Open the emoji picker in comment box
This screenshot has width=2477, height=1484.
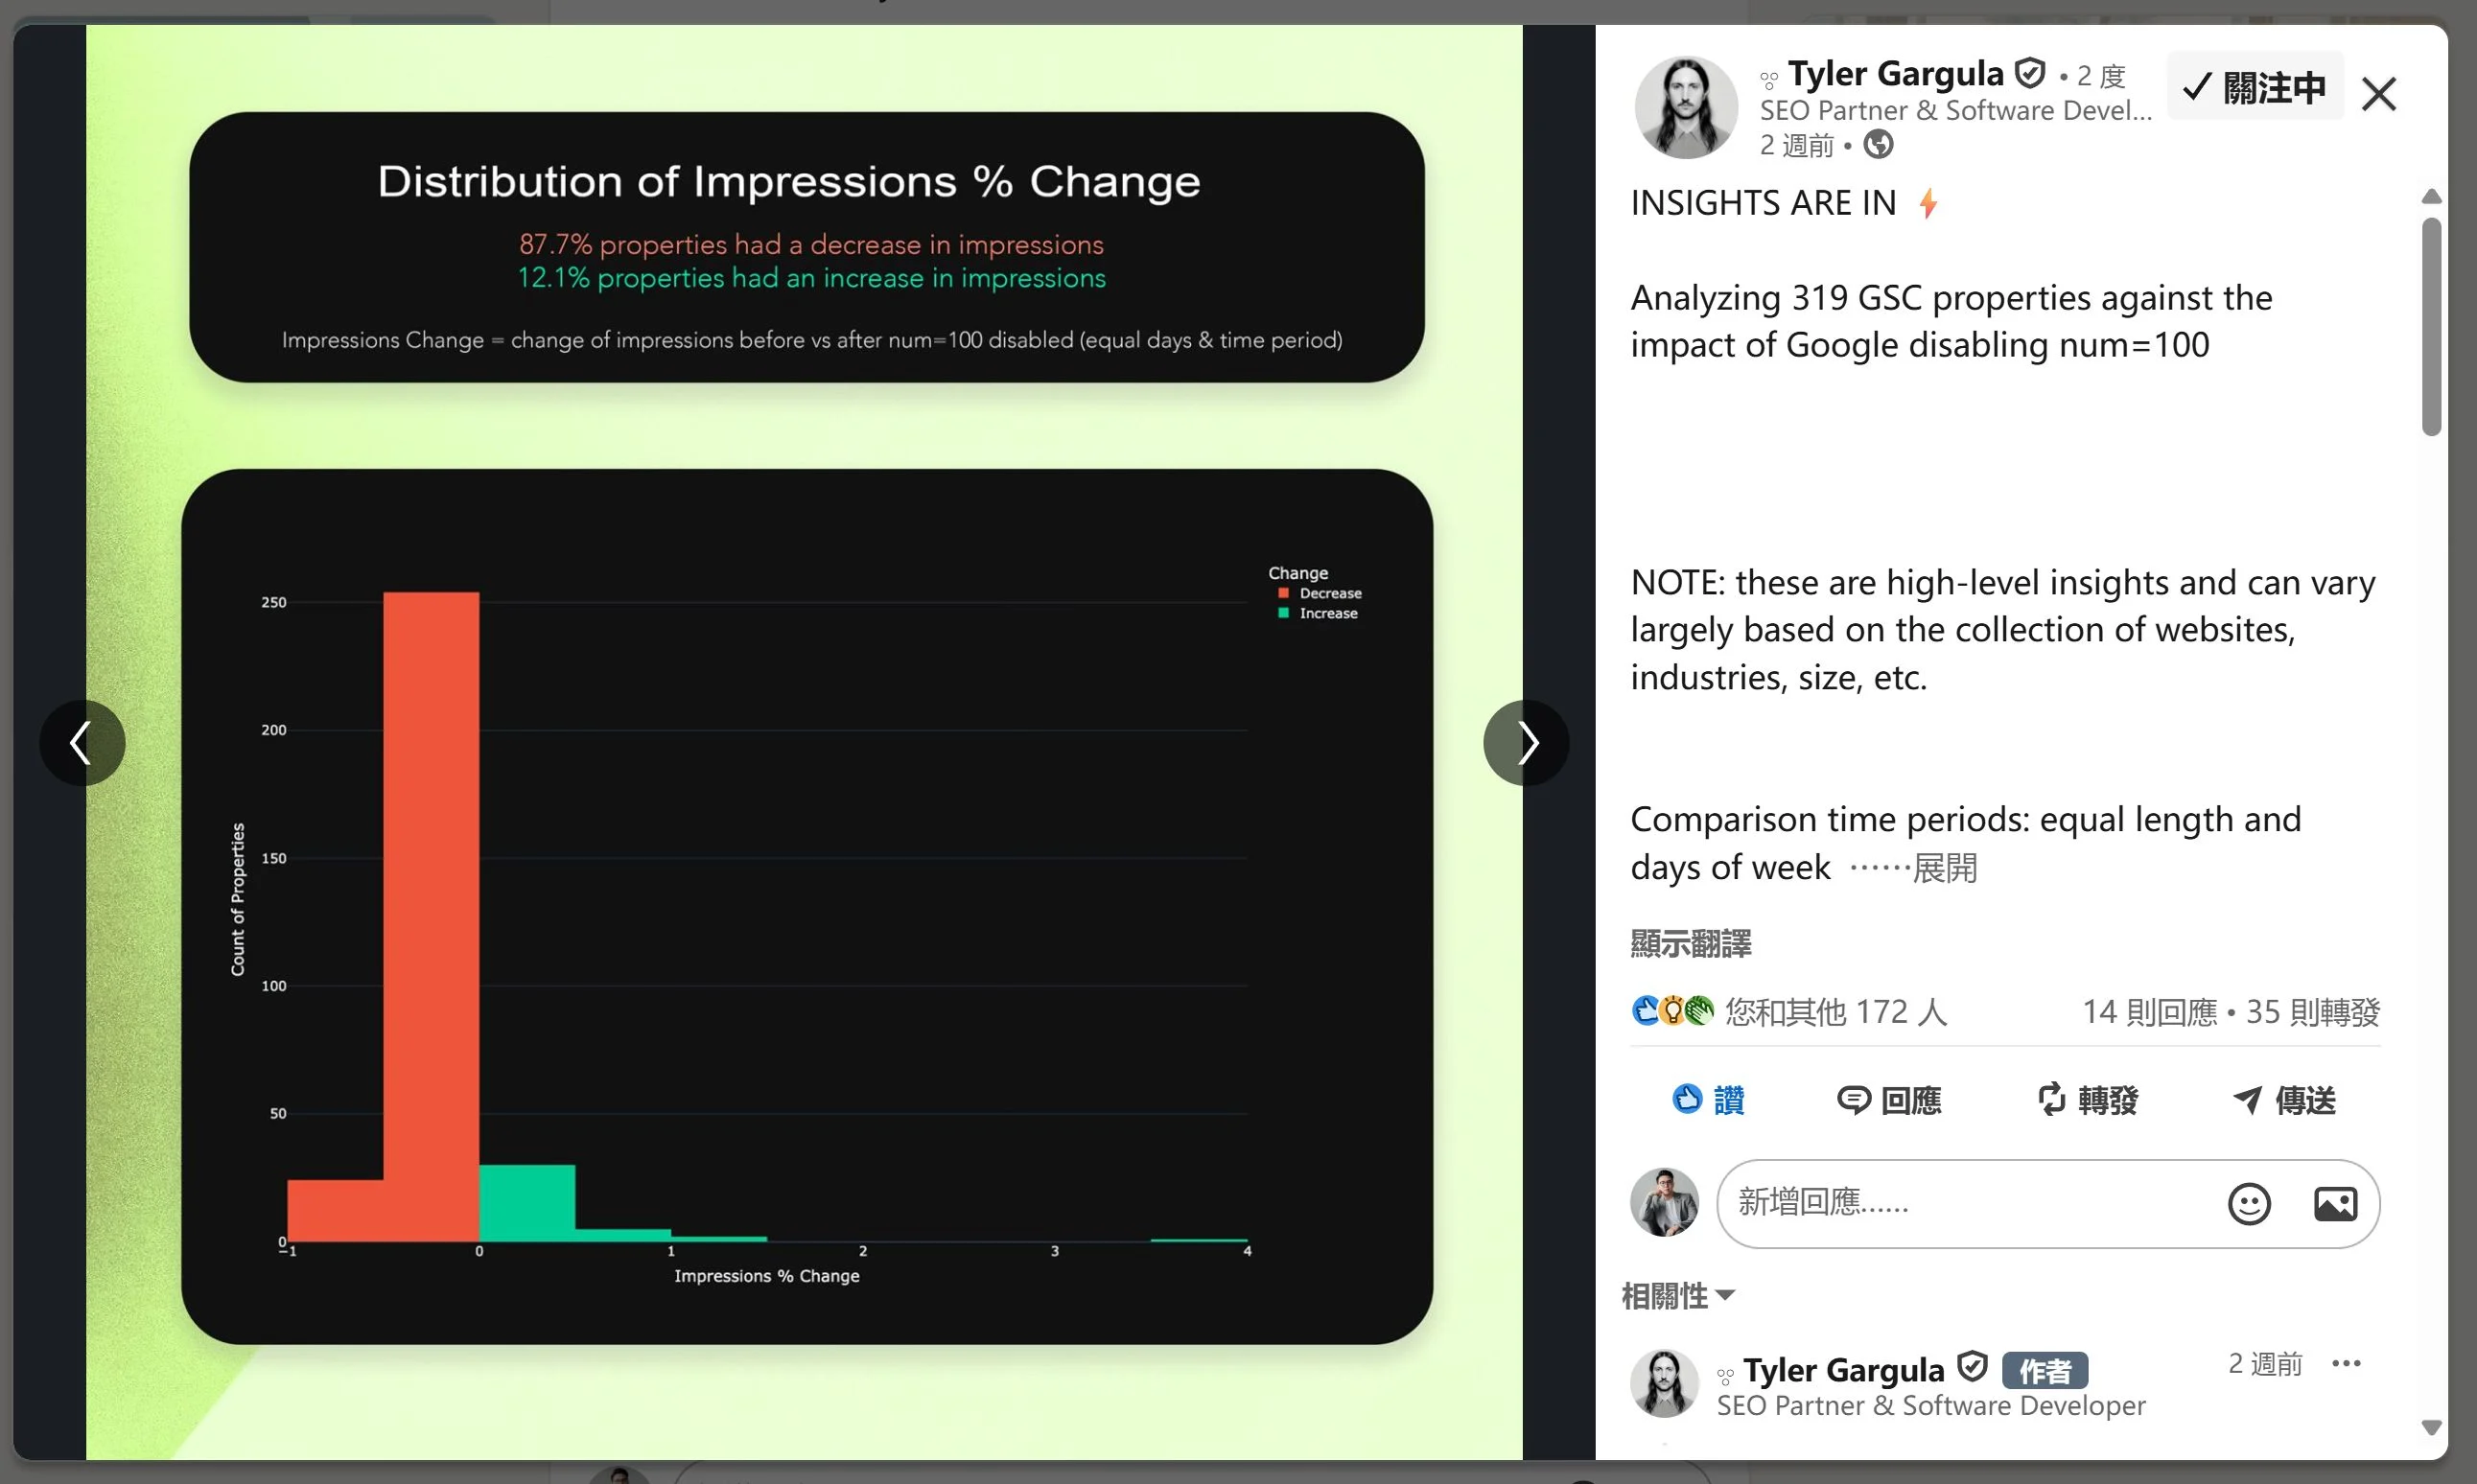pos(2249,1203)
